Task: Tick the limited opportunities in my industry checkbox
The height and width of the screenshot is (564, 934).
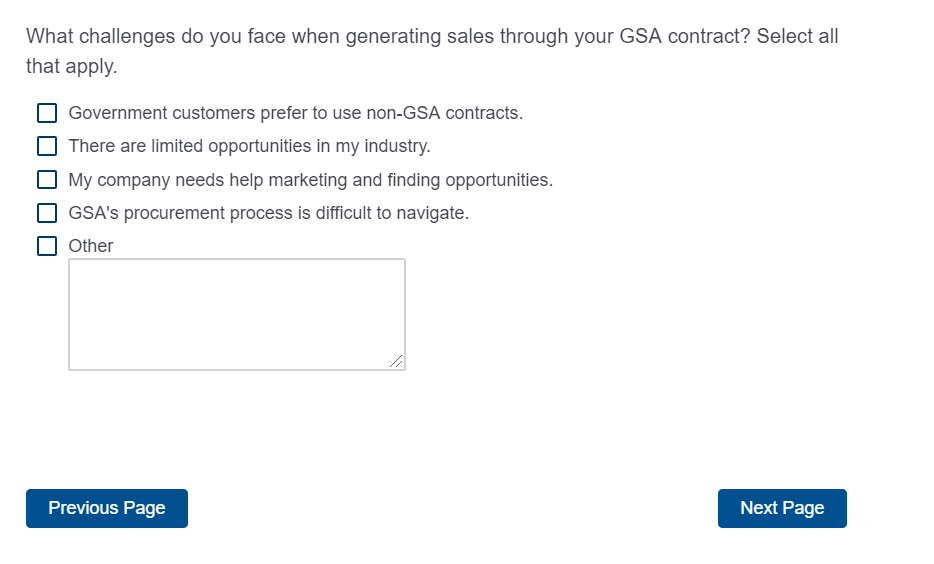Action: point(47,146)
